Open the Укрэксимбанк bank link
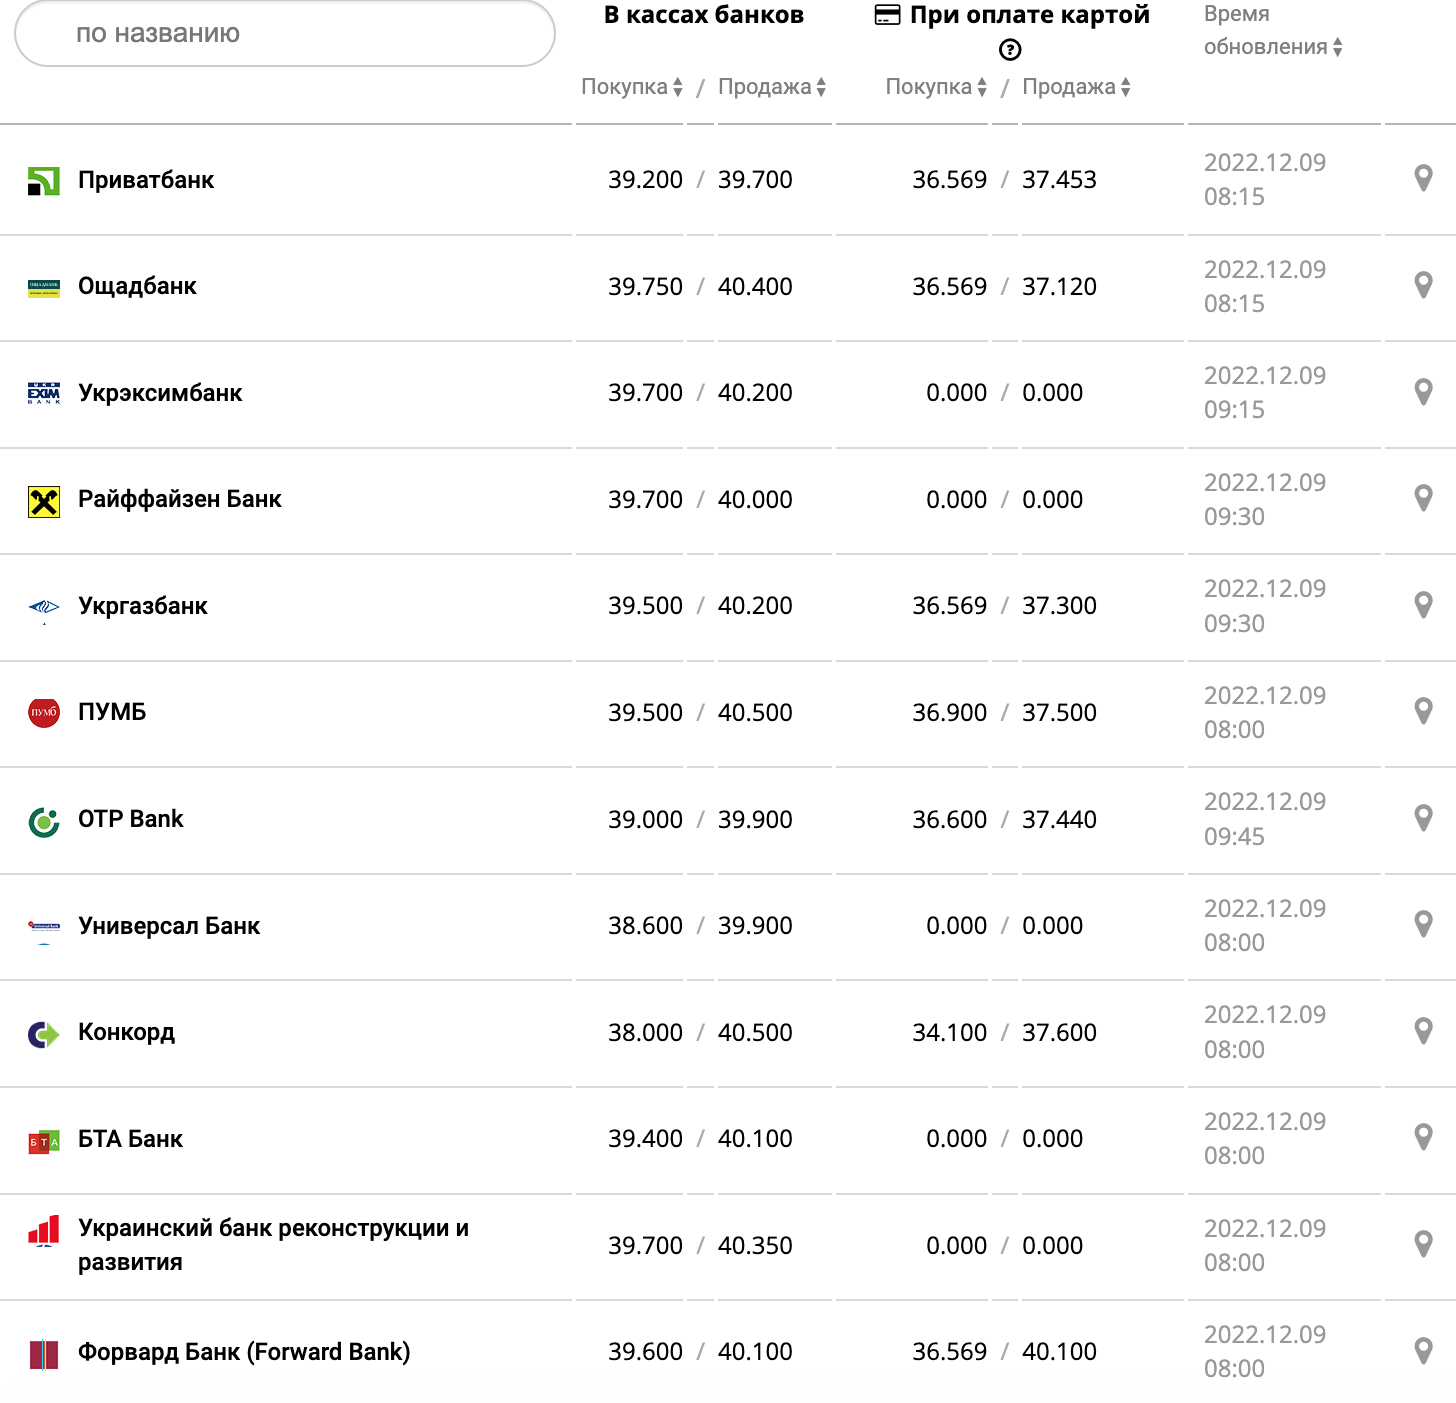The height and width of the screenshot is (1403, 1456). pos(160,393)
